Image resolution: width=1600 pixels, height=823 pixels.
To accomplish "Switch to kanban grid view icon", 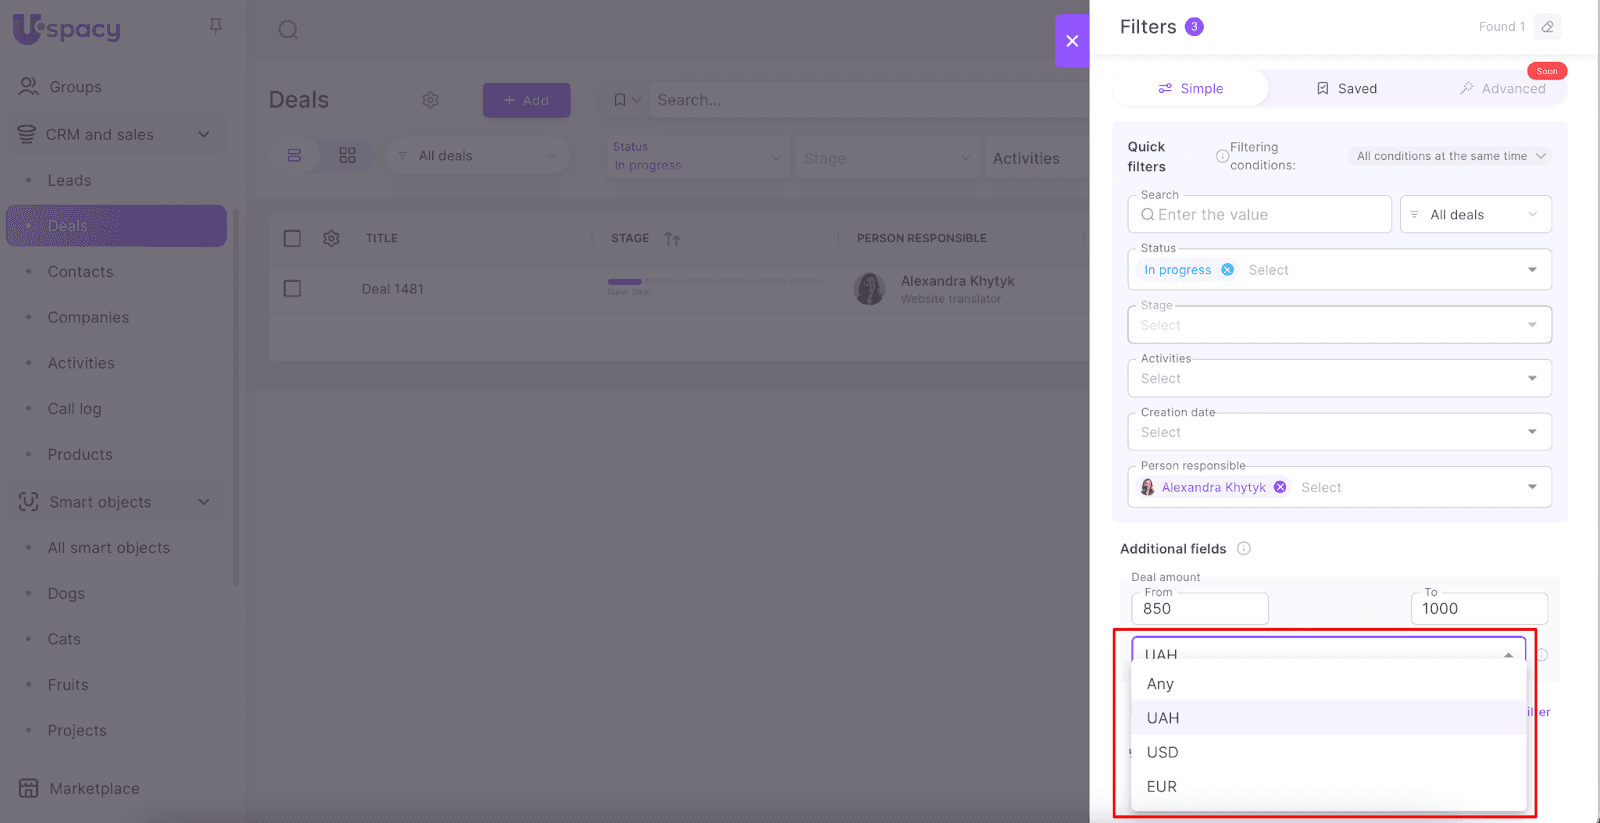I will point(347,156).
